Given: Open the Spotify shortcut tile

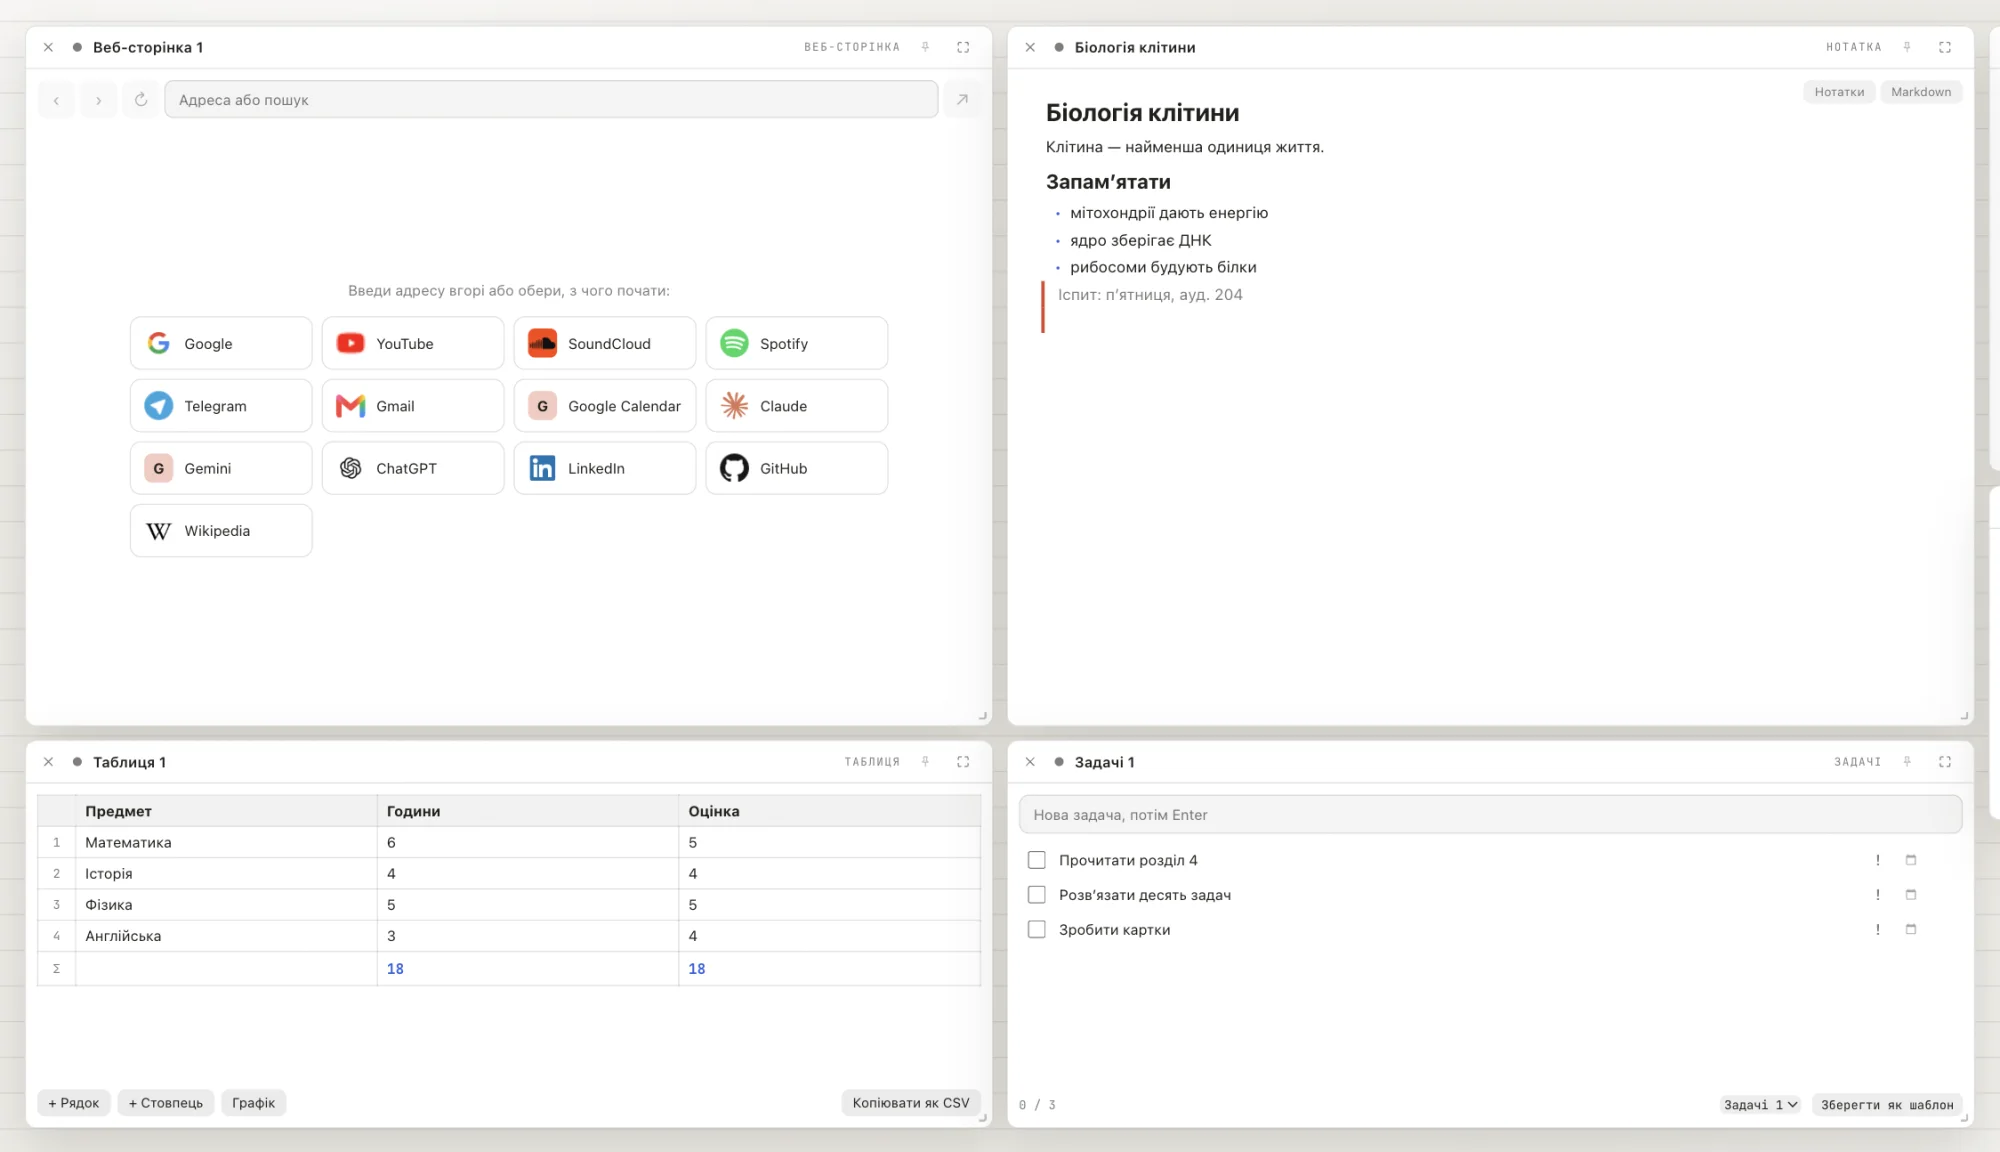Looking at the screenshot, I should (796, 343).
